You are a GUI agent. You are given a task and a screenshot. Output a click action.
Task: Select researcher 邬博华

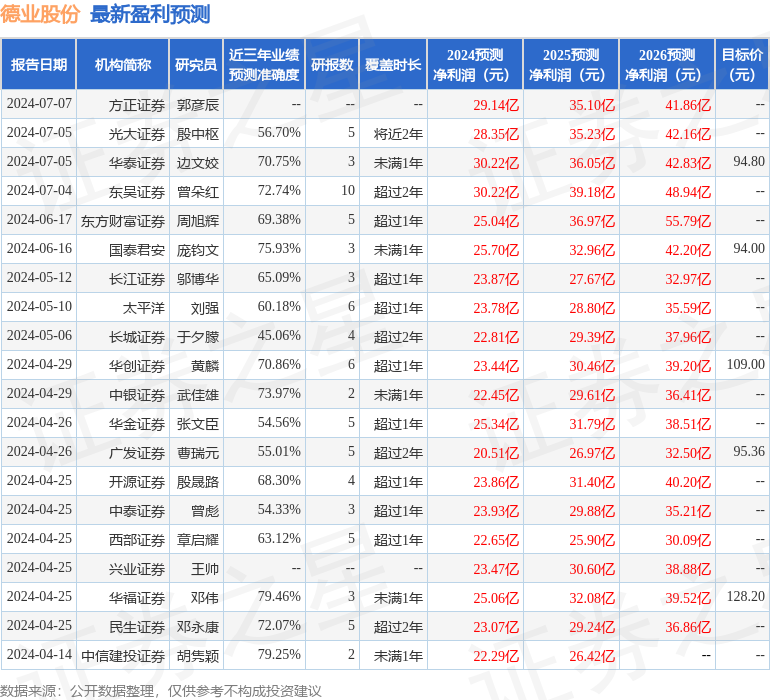pos(198,279)
